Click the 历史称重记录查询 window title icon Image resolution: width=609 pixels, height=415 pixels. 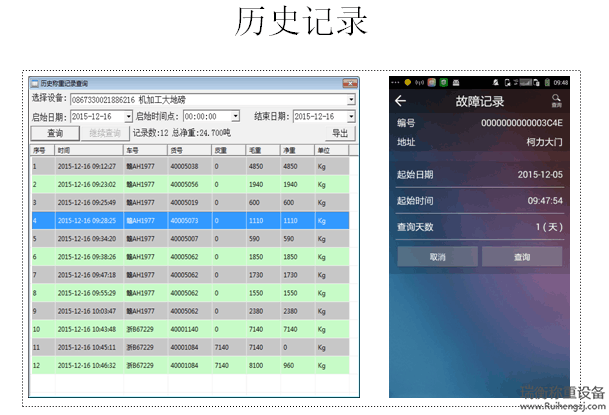(35, 83)
